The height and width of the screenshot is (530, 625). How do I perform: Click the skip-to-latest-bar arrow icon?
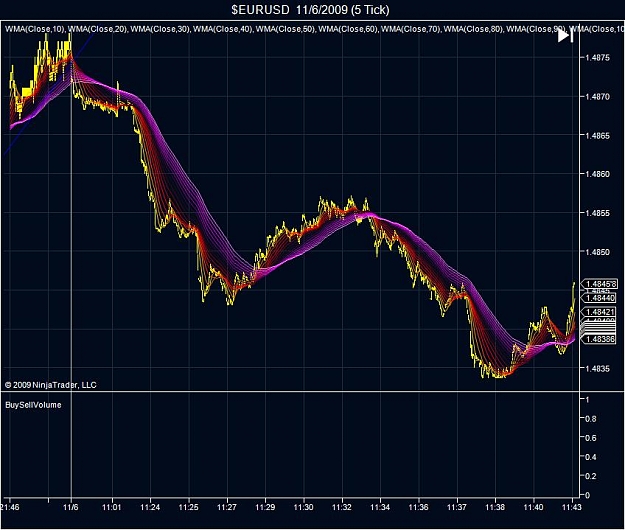click(x=565, y=36)
